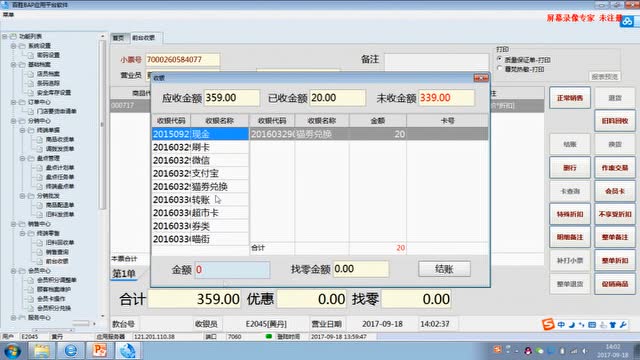The image size is (640, 360).
Task: Click the folder icon beside 销售中心
Action: coord(22,224)
